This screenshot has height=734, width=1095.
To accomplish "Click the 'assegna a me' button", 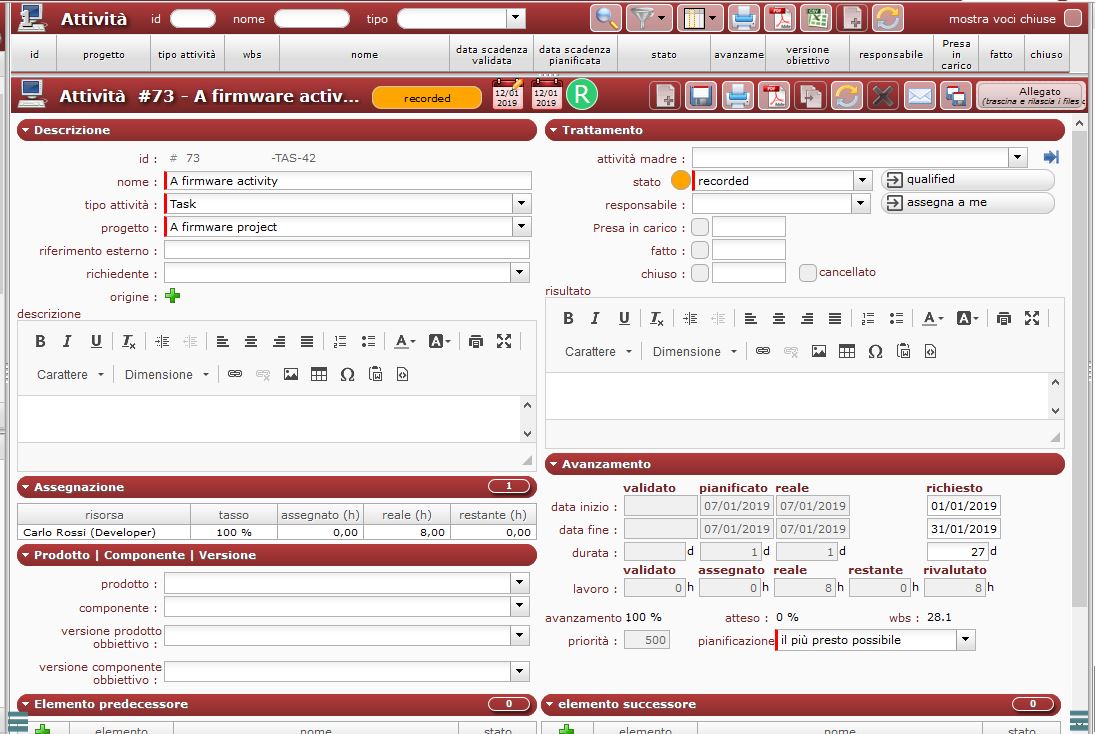I will click(x=967, y=203).
